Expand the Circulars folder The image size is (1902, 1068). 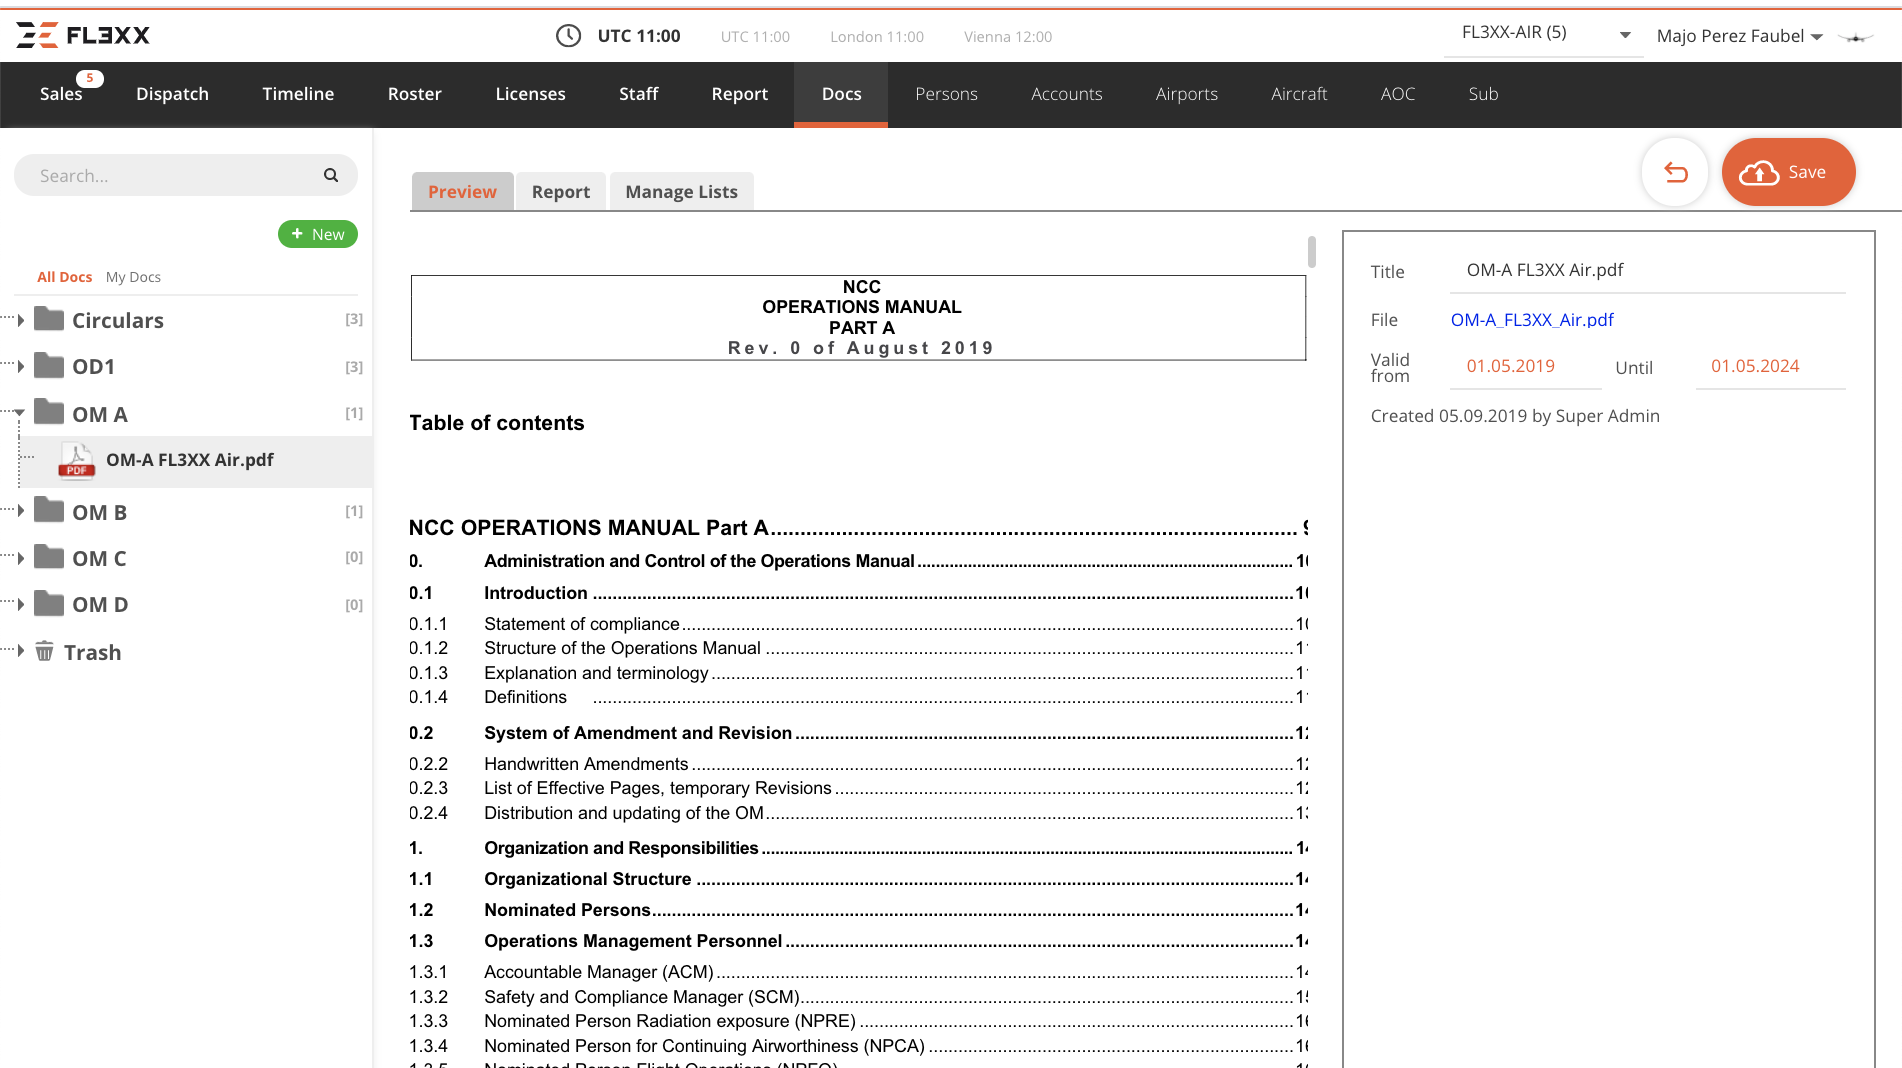click(x=21, y=320)
